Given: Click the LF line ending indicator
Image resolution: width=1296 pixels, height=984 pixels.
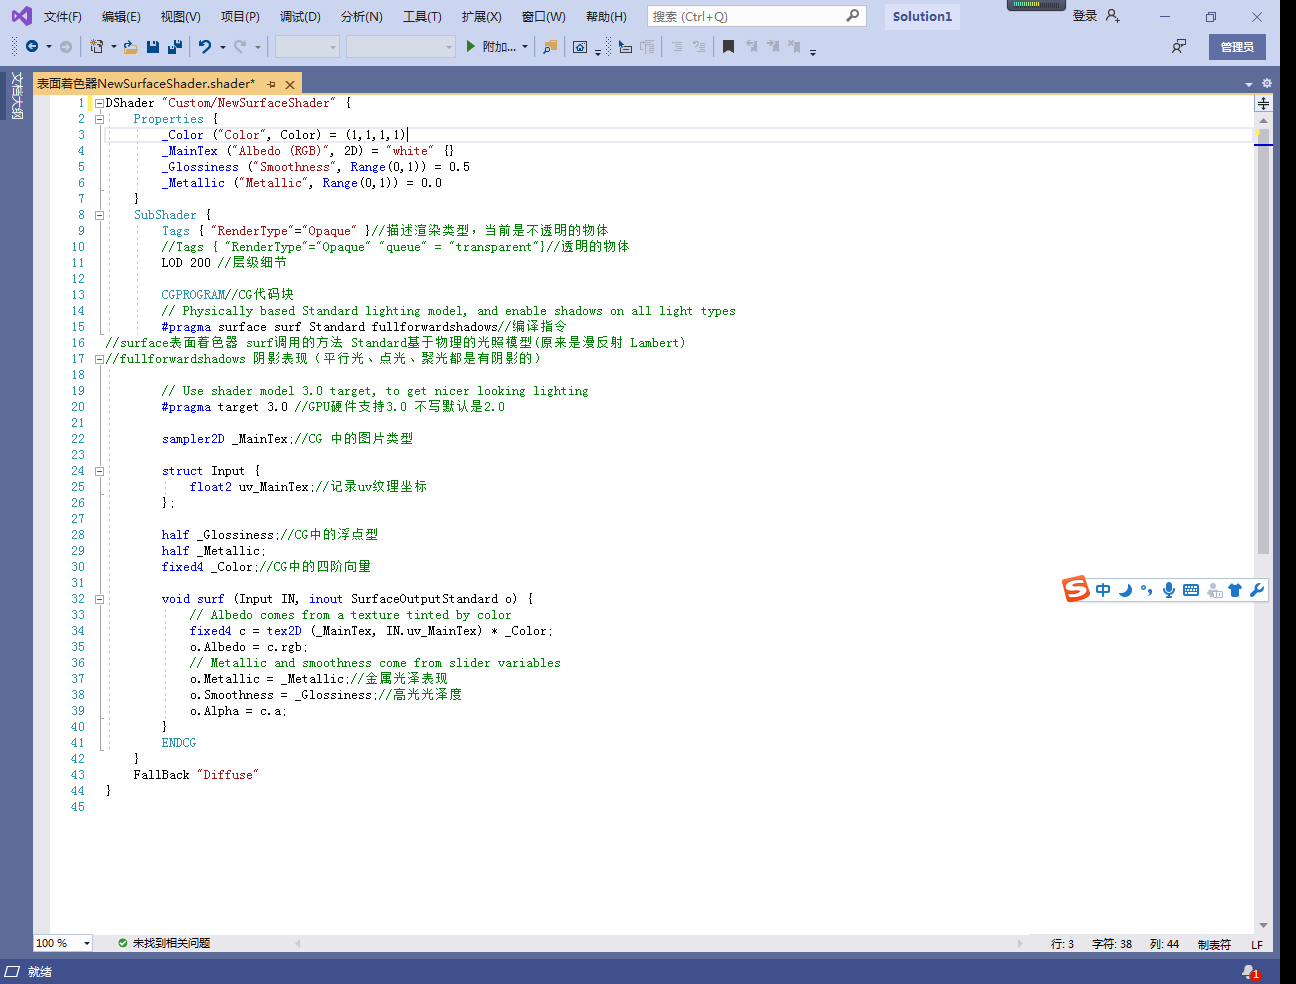Looking at the screenshot, I should coord(1257,944).
